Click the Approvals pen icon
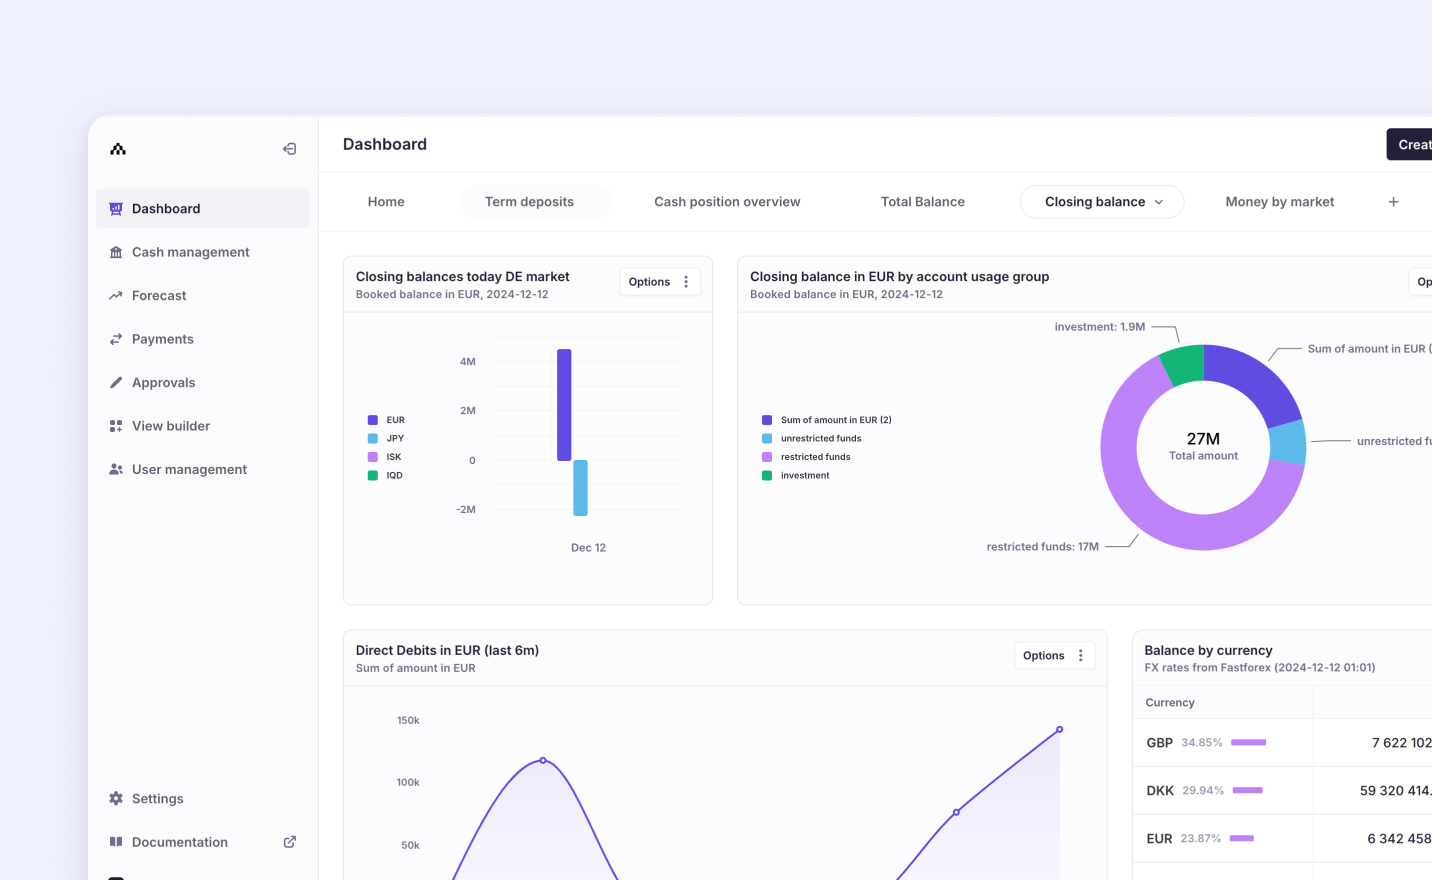This screenshot has width=1432, height=880. [x=116, y=383]
